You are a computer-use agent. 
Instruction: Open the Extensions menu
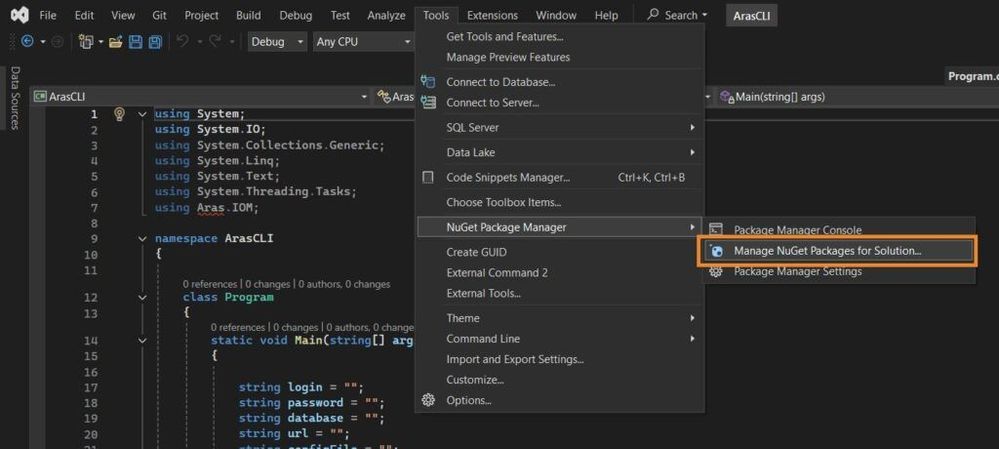[x=492, y=15]
